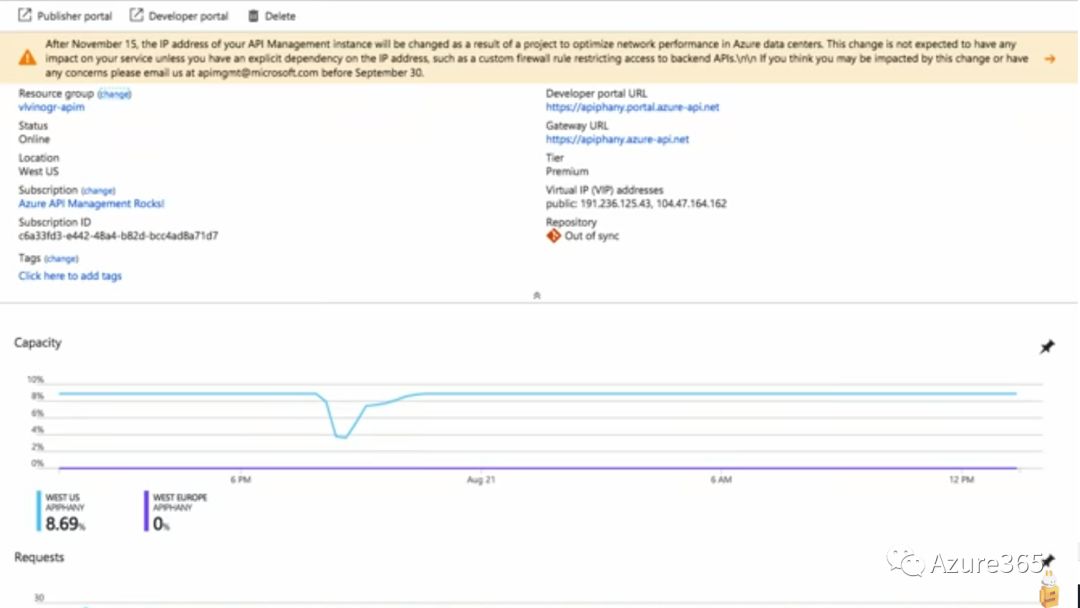The width and height of the screenshot is (1080, 608).
Task: Pin the Requests chart to dashboard
Action: [x=1046, y=560]
